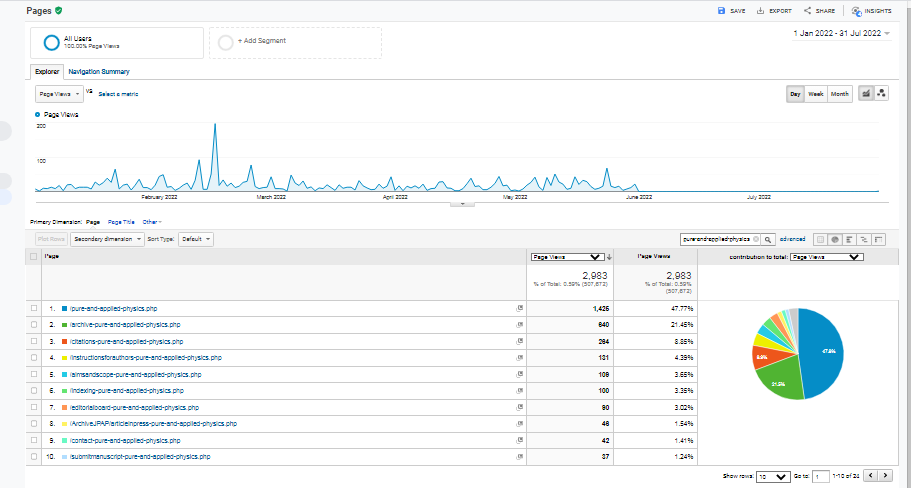Expand the Secondary dimension dropdown

point(107,240)
